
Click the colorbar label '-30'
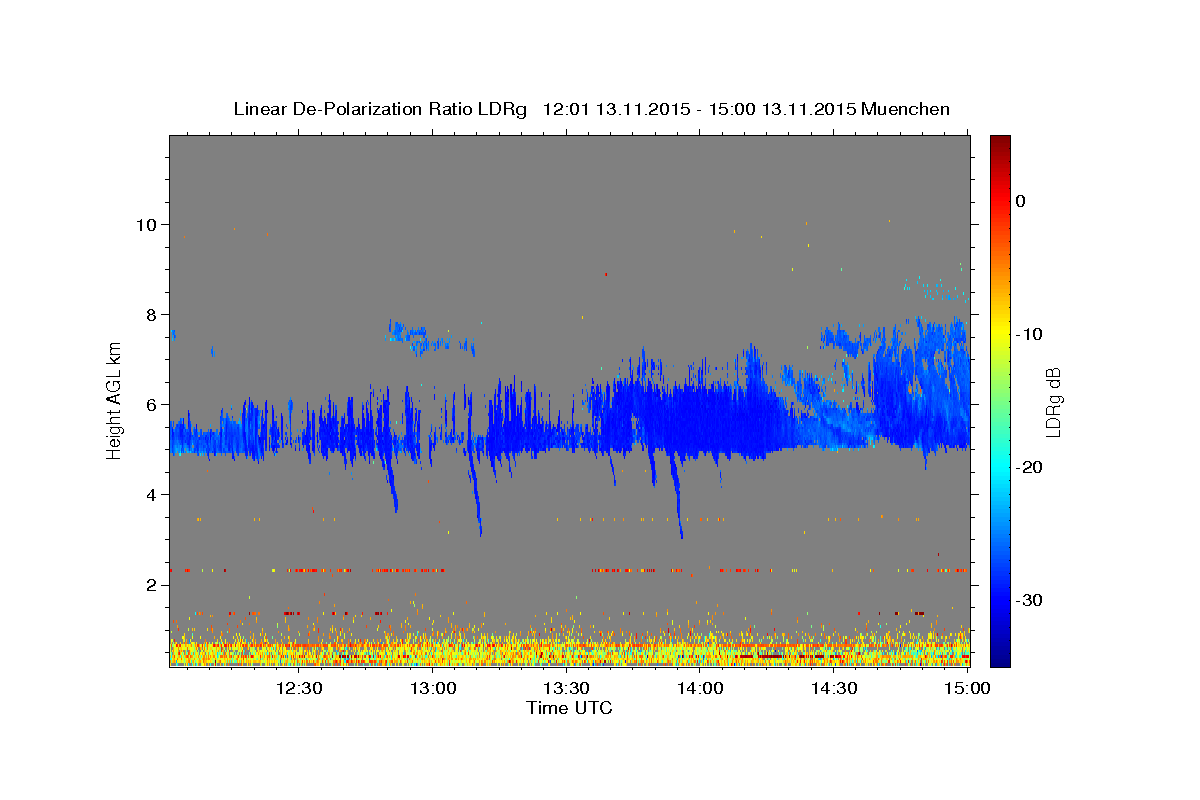[1030, 600]
